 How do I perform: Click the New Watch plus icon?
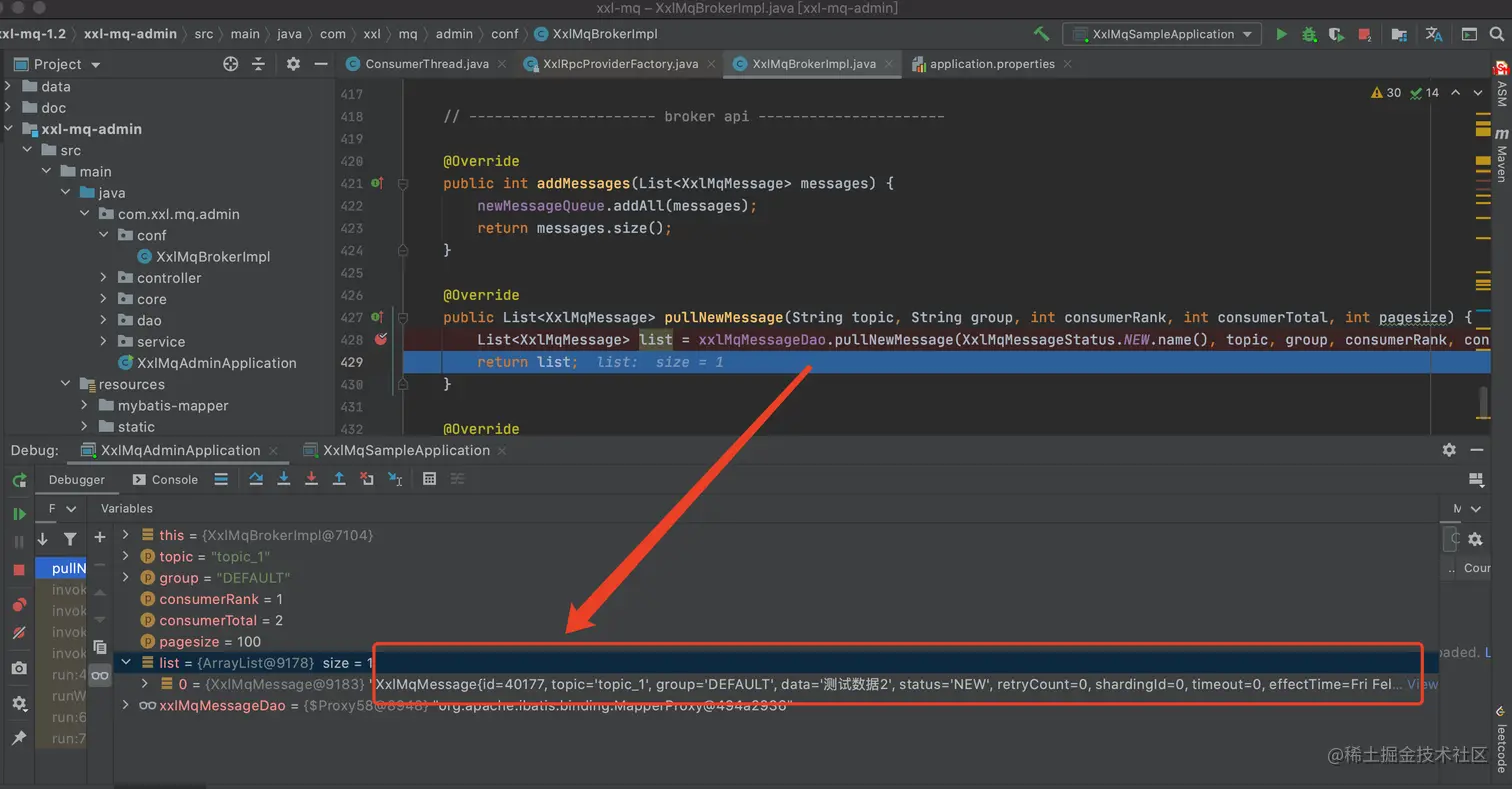coord(100,537)
